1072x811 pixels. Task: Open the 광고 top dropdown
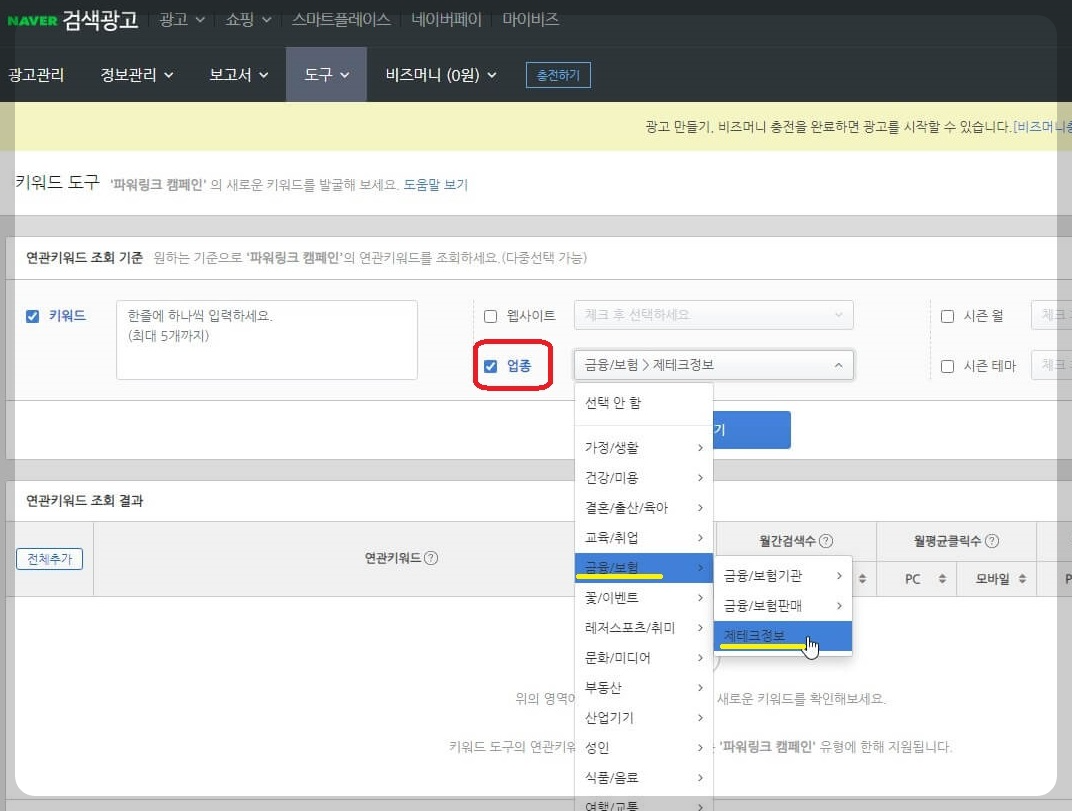(x=182, y=19)
